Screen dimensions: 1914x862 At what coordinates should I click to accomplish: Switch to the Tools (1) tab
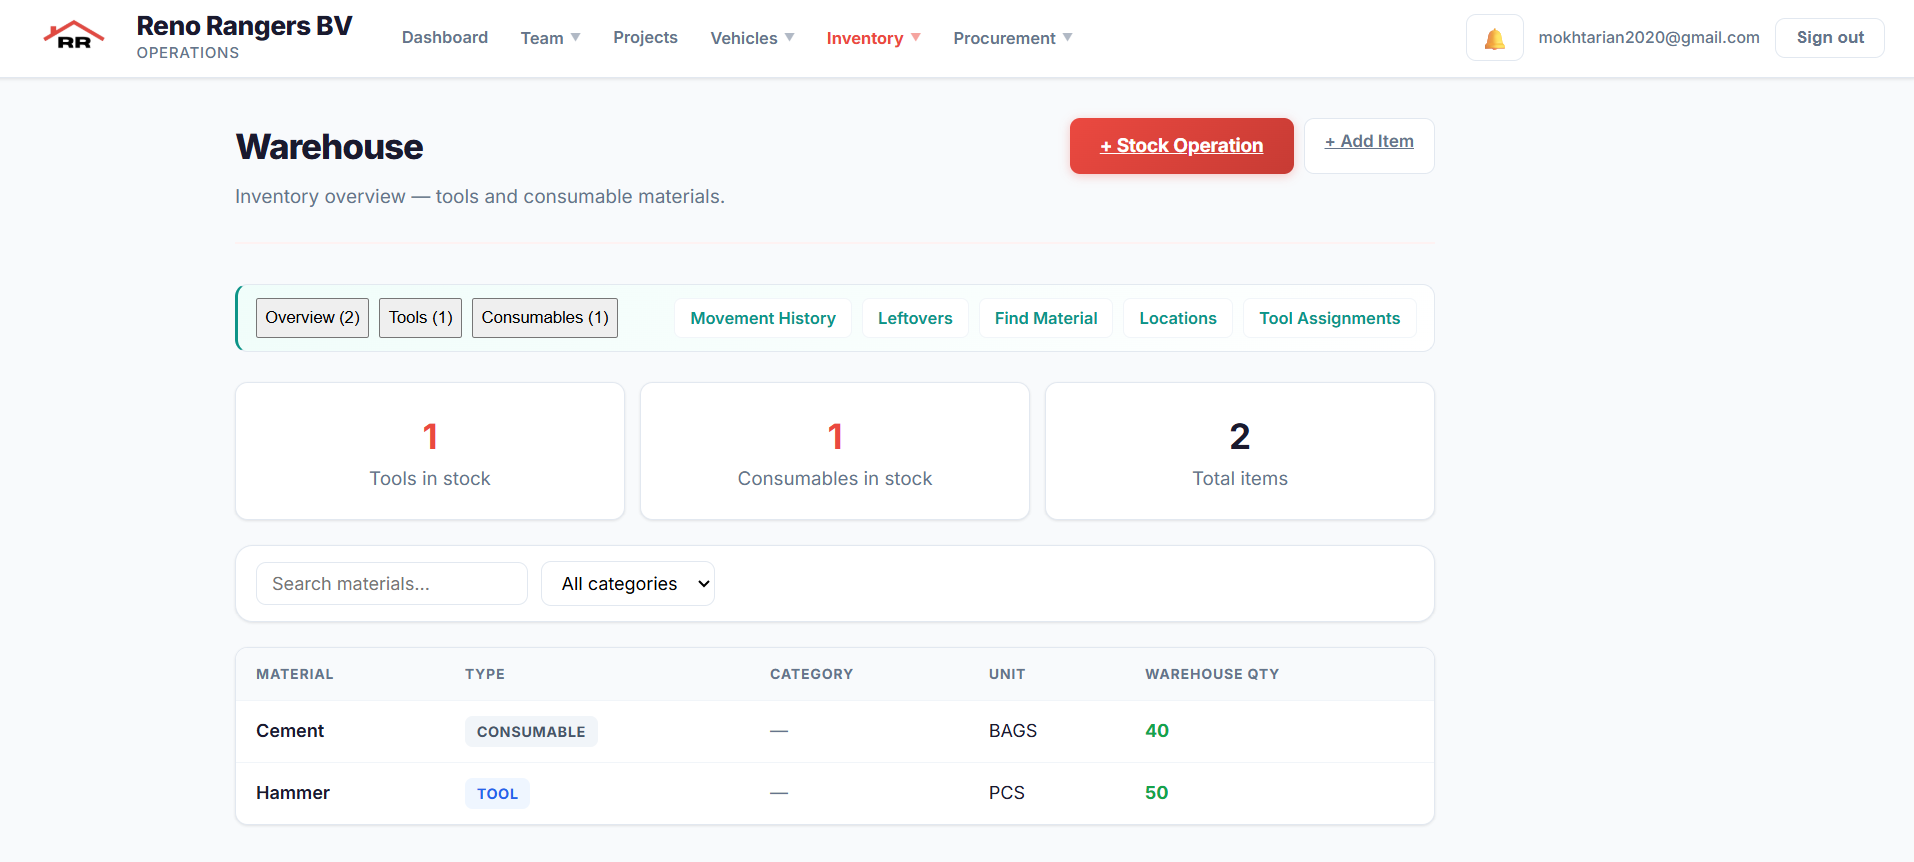click(x=420, y=318)
